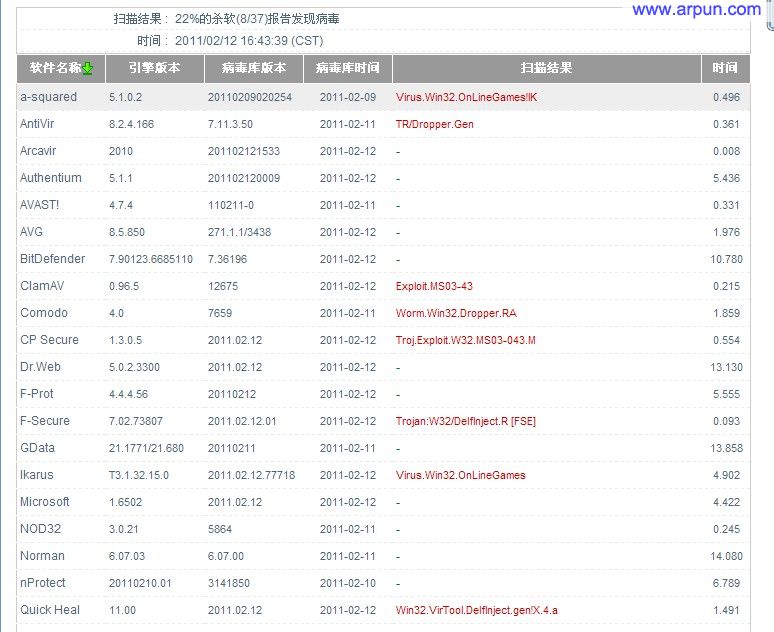Select the Comodo software name
774x632 pixels.
[x=44, y=313]
